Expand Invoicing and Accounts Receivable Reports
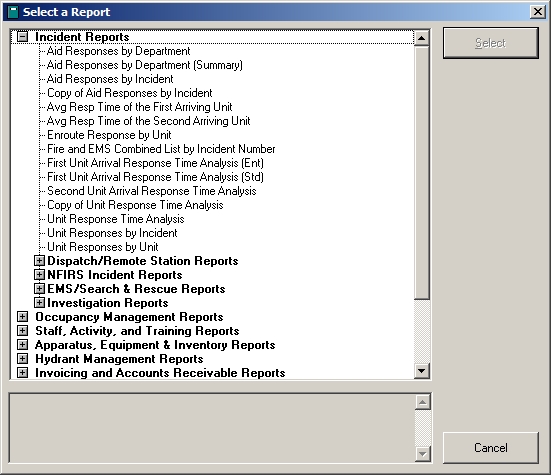Image resolution: width=551 pixels, height=475 pixels. tap(22, 373)
